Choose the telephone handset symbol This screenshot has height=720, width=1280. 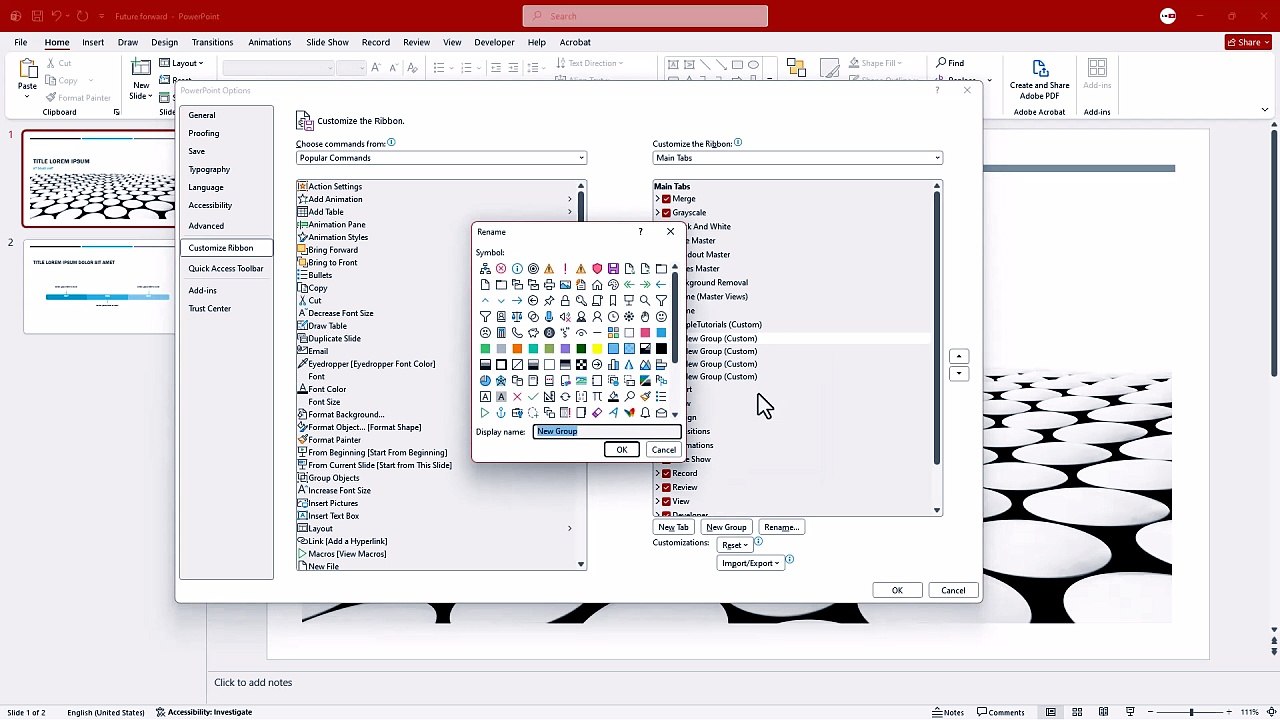(517, 333)
